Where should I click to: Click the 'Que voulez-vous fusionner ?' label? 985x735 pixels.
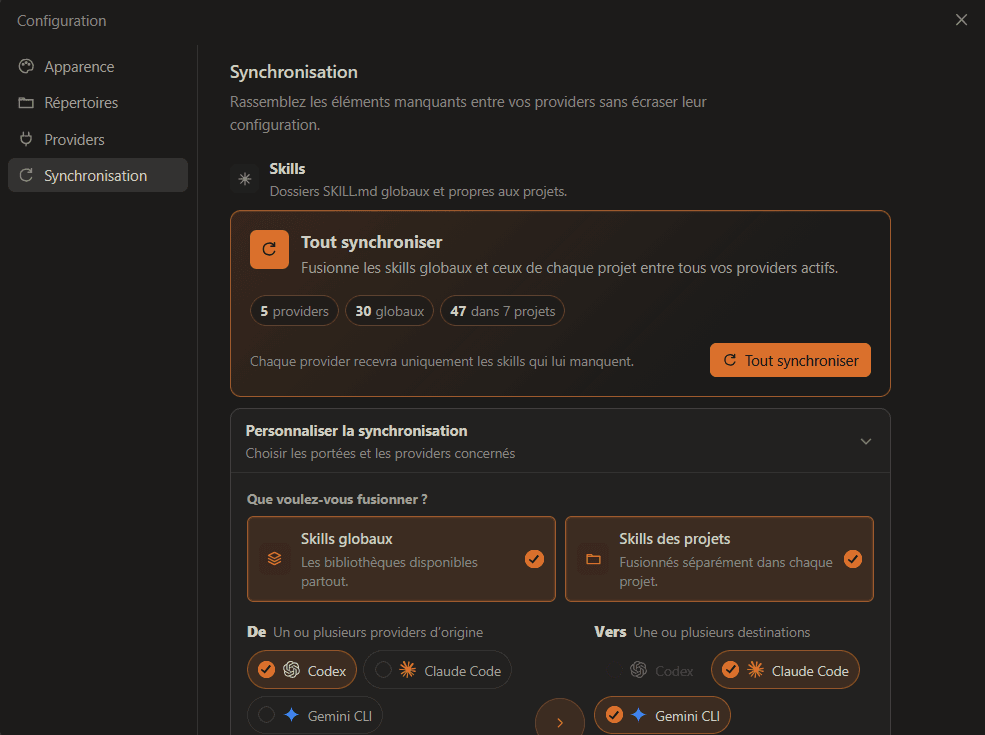tap(337, 499)
